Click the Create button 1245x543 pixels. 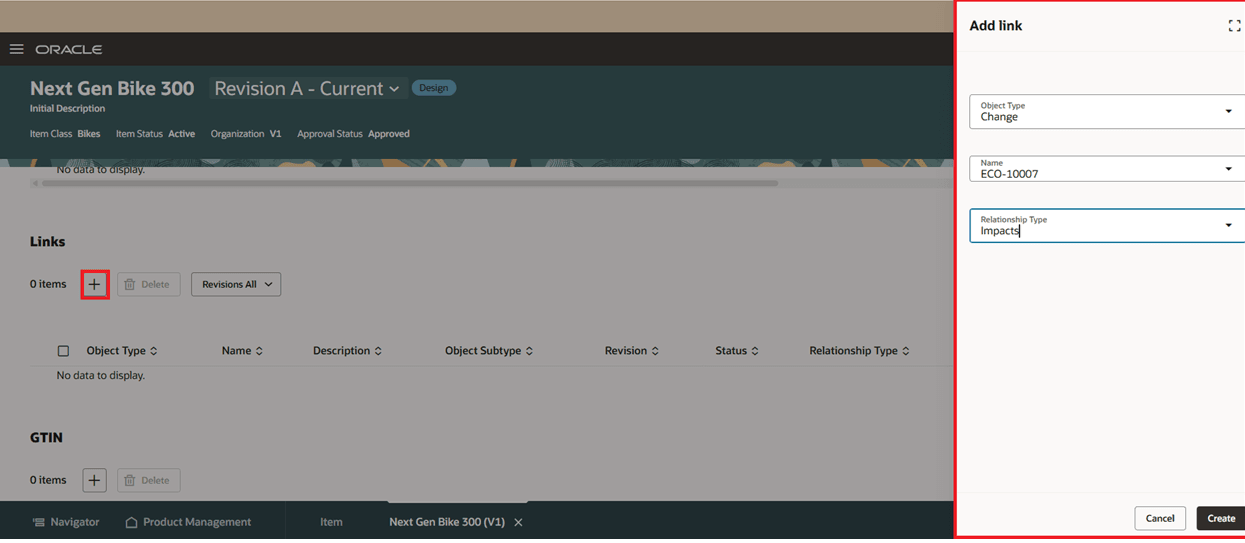(1221, 518)
